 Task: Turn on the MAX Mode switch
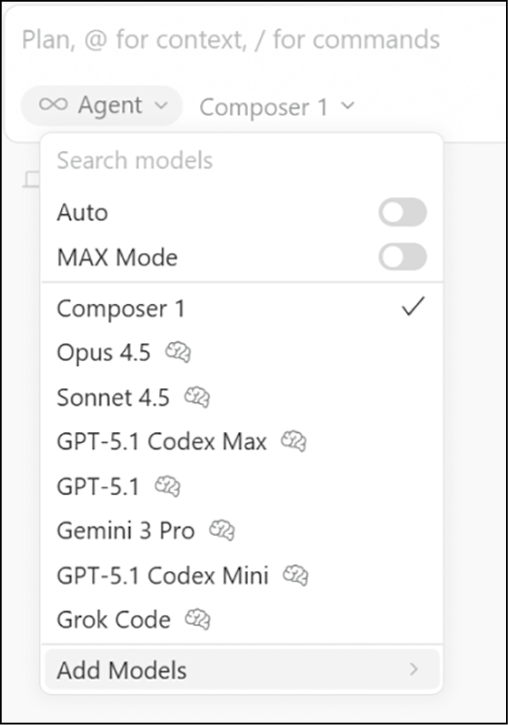[403, 257]
